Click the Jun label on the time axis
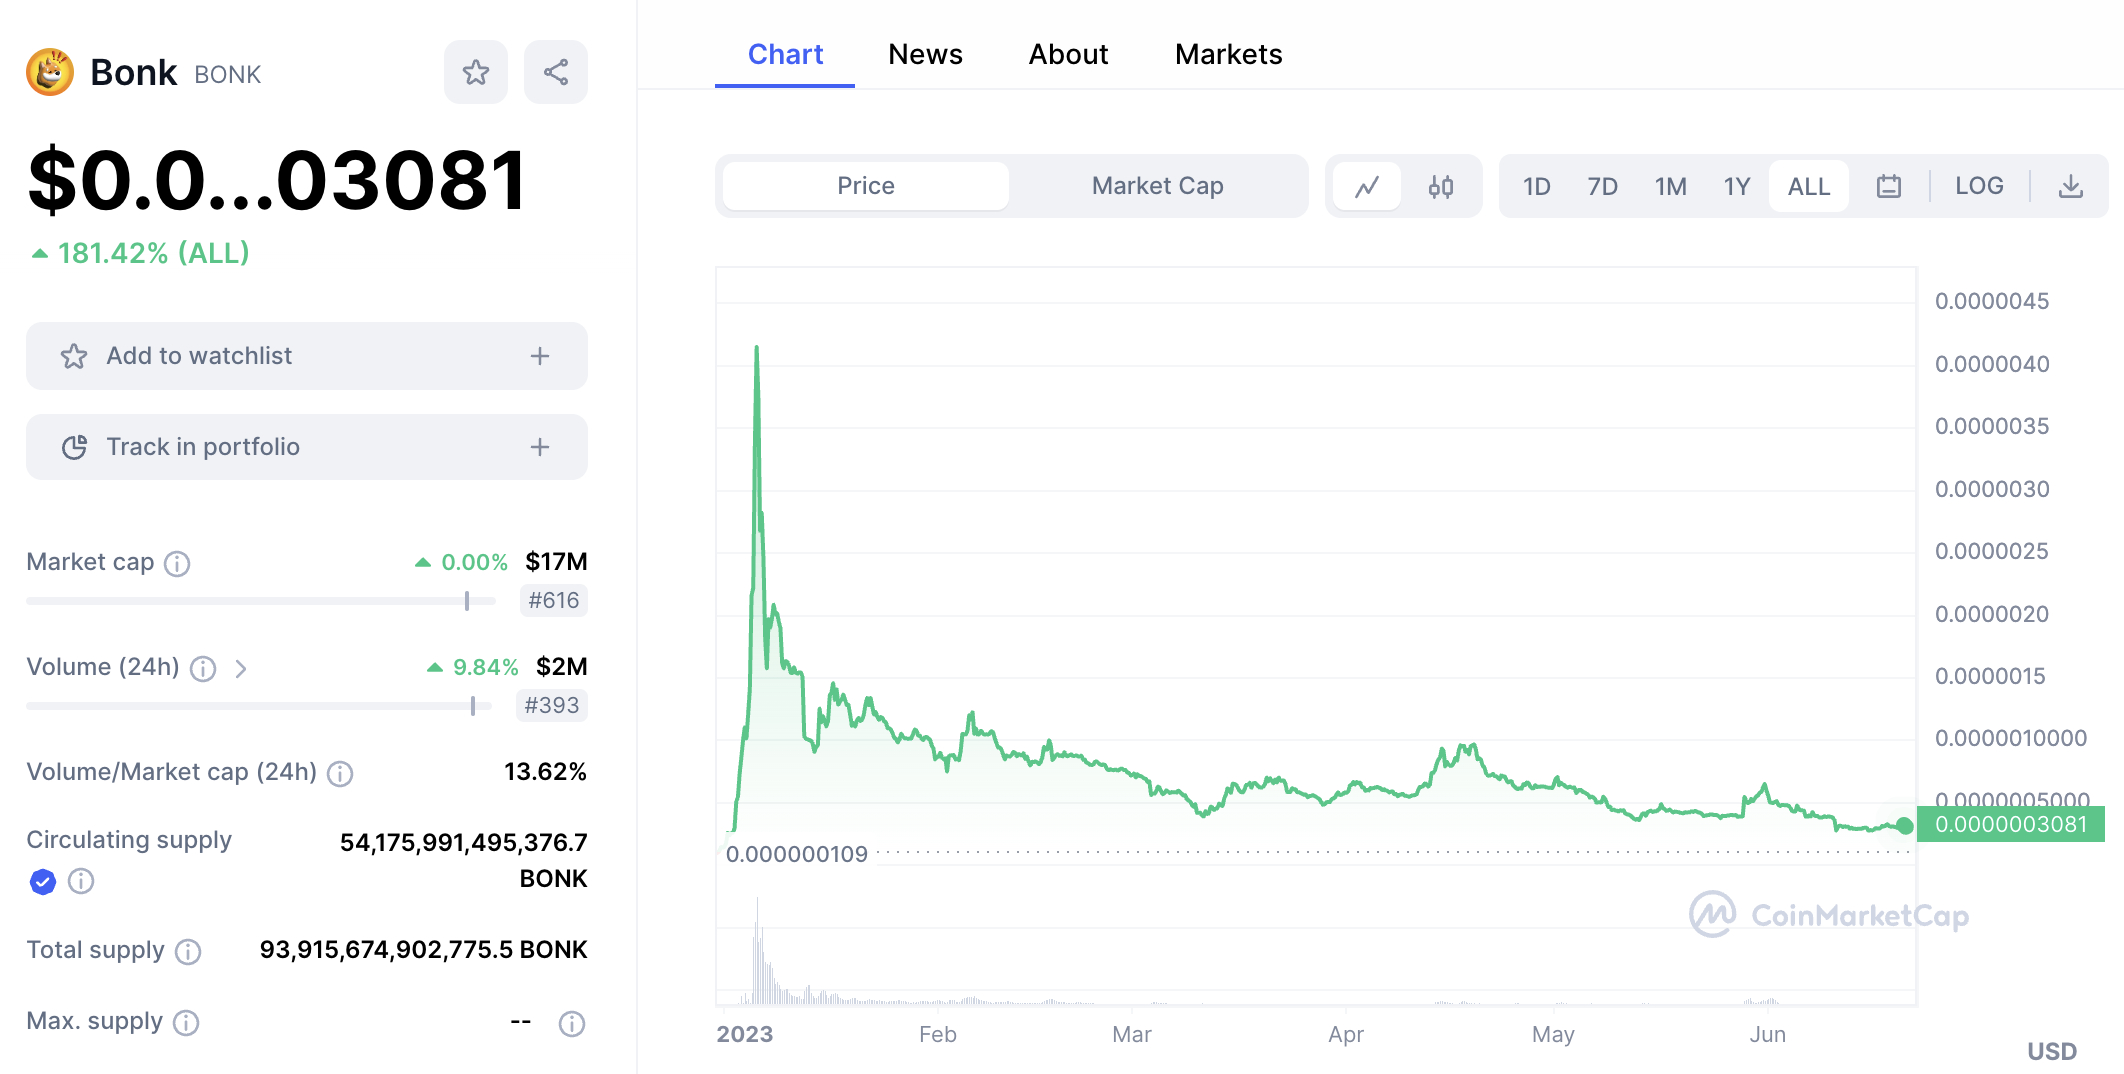This screenshot has width=2124, height=1074. (1768, 1034)
